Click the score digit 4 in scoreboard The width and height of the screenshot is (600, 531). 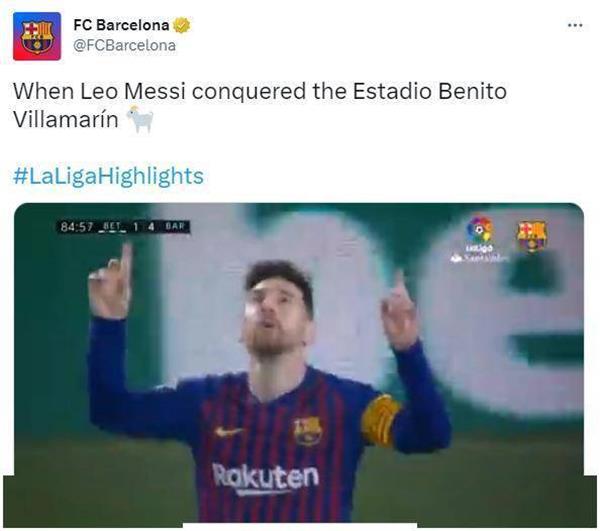151,227
